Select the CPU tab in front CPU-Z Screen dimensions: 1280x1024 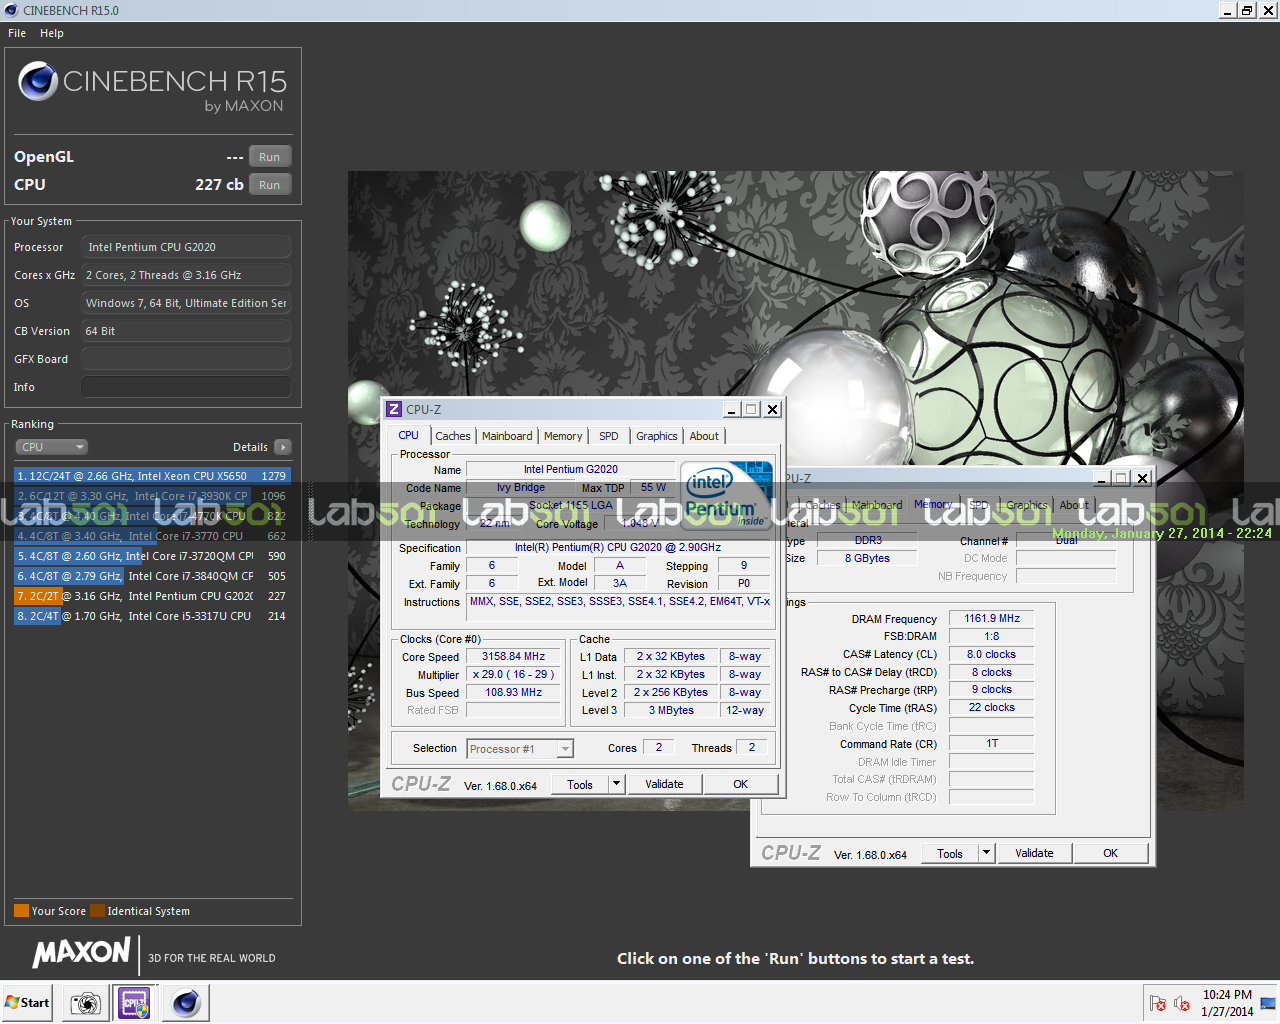(x=409, y=435)
